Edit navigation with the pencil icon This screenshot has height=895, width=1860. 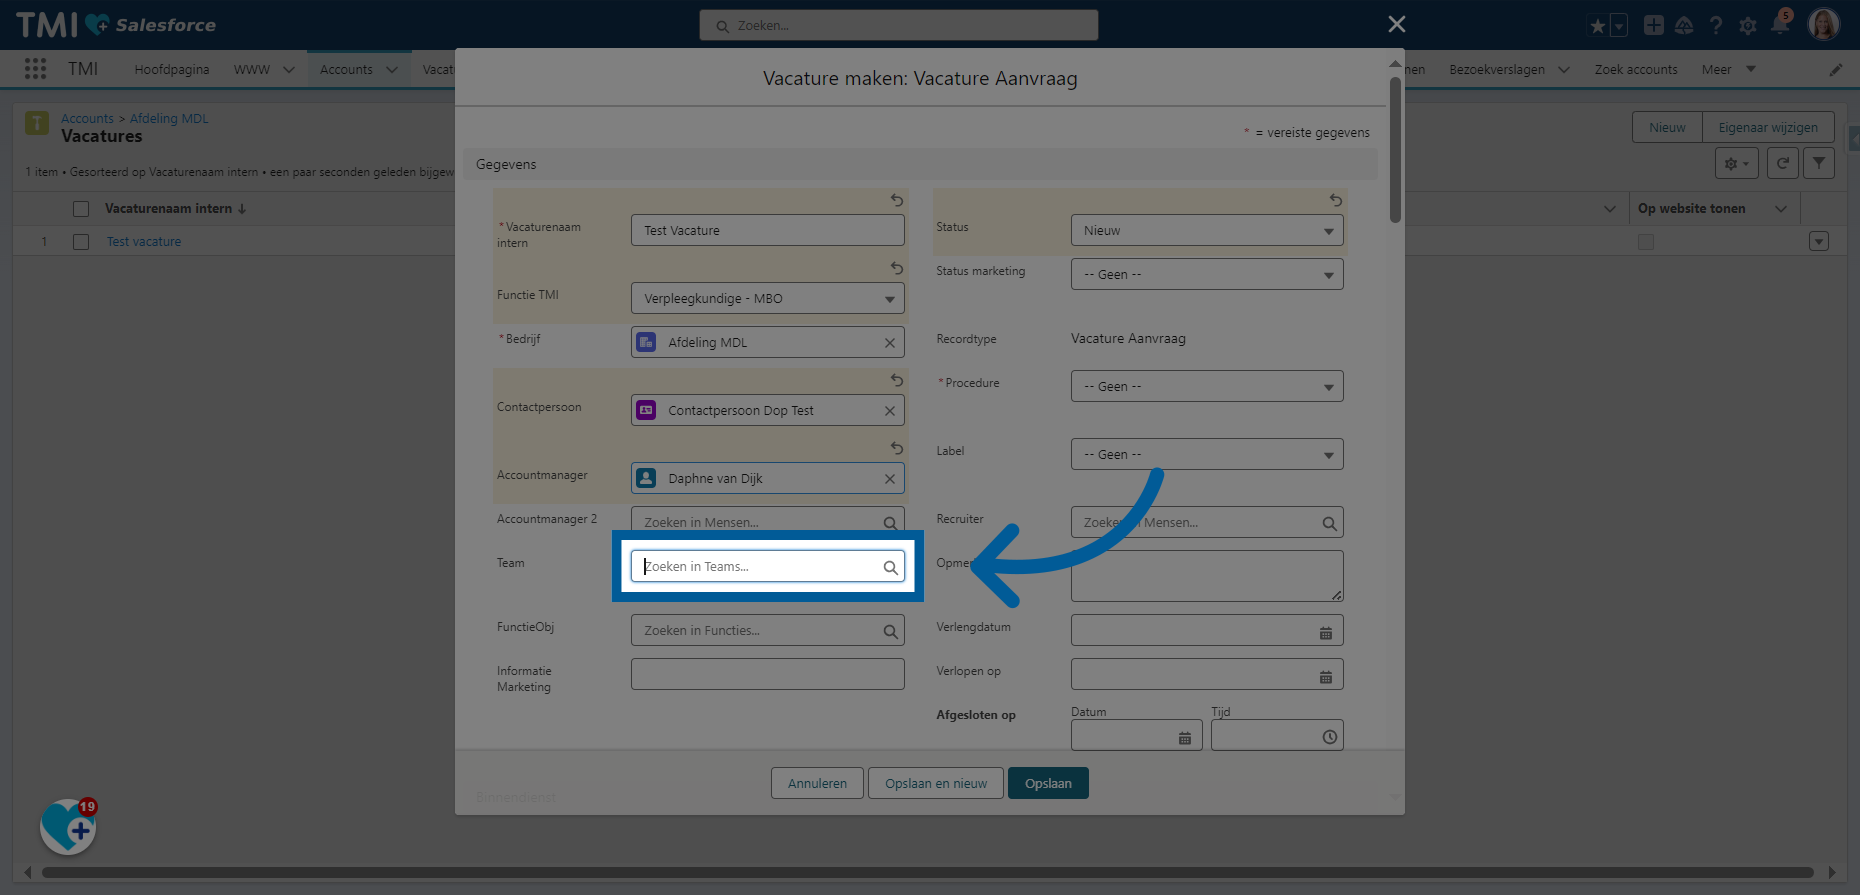click(x=1836, y=70)
